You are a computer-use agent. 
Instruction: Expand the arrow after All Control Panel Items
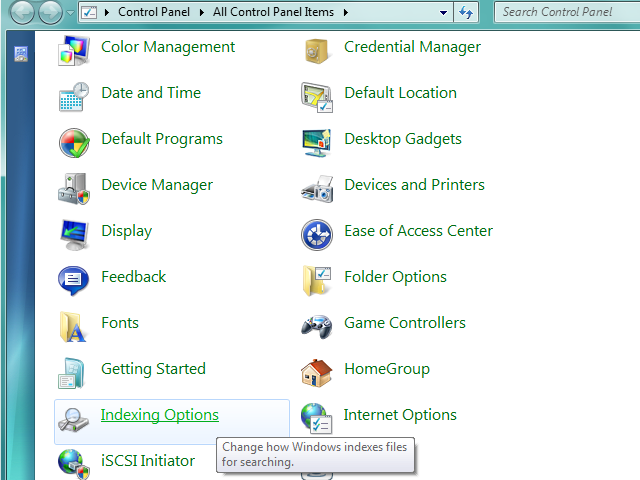point(346,12)
